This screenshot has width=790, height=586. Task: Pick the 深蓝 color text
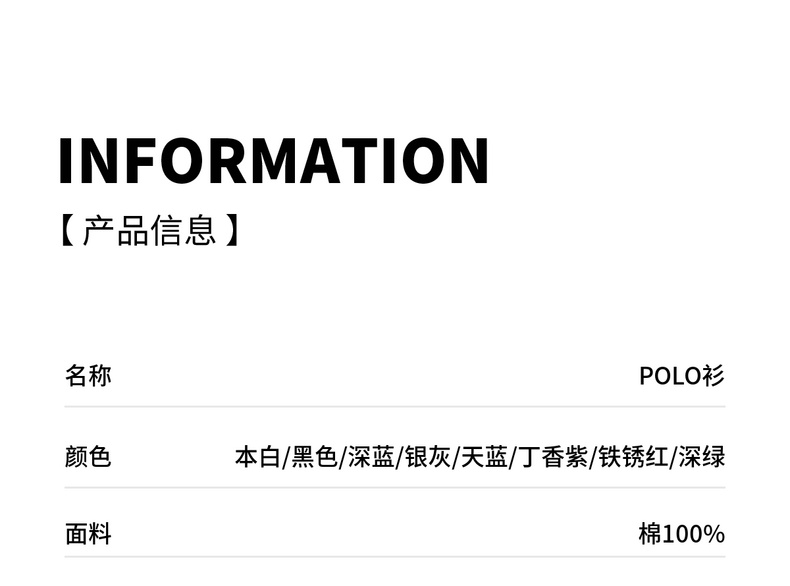(371, 458)
